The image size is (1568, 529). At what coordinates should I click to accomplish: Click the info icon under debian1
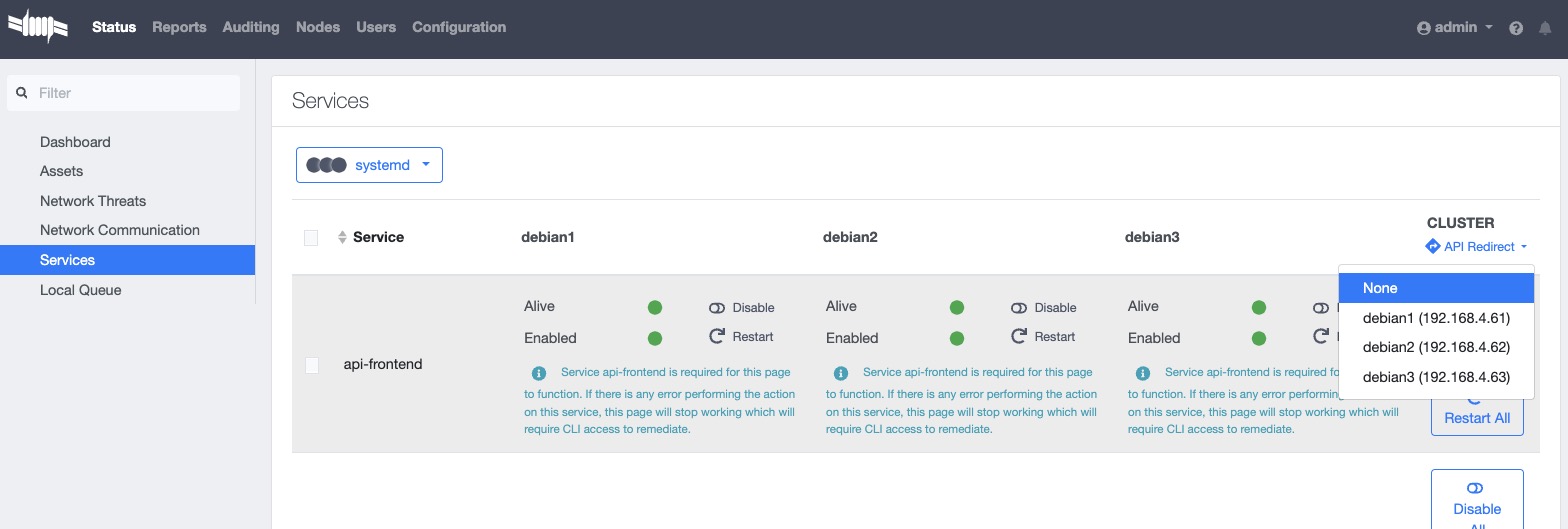pyautogui.click(x=539, y=373)
